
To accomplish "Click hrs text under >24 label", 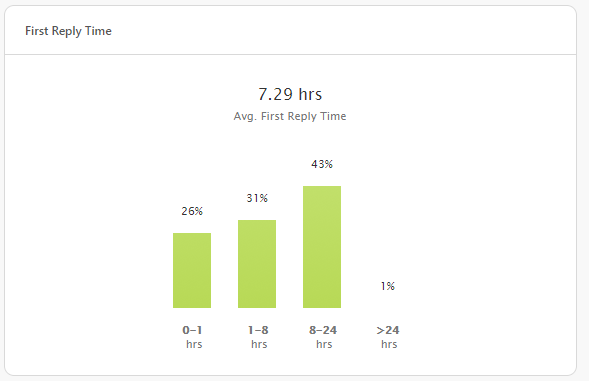I will click(x=389, y=344).
